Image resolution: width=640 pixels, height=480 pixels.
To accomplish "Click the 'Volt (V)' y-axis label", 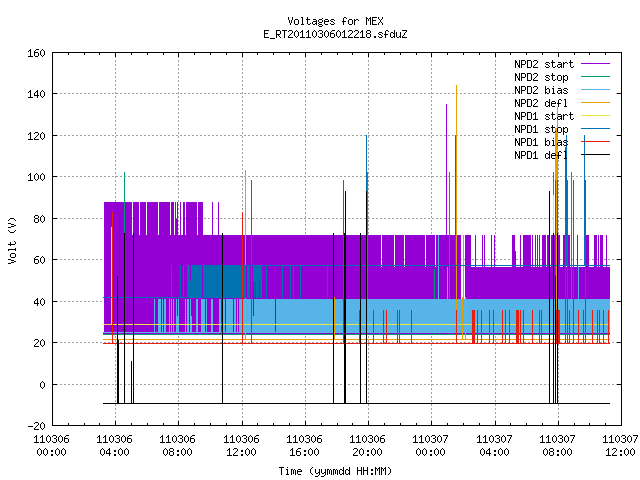I will tap(12, 240).
